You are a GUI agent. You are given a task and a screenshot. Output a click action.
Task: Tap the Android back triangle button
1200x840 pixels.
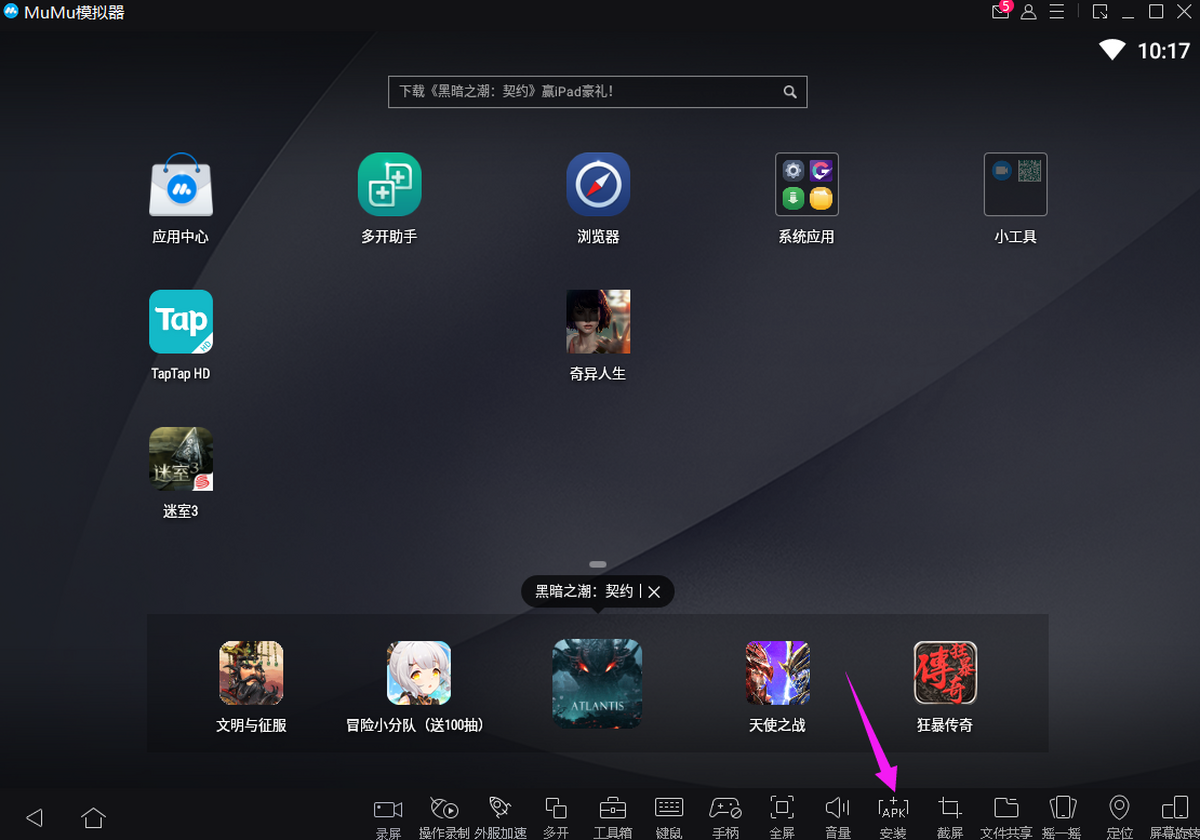[35, 817]
